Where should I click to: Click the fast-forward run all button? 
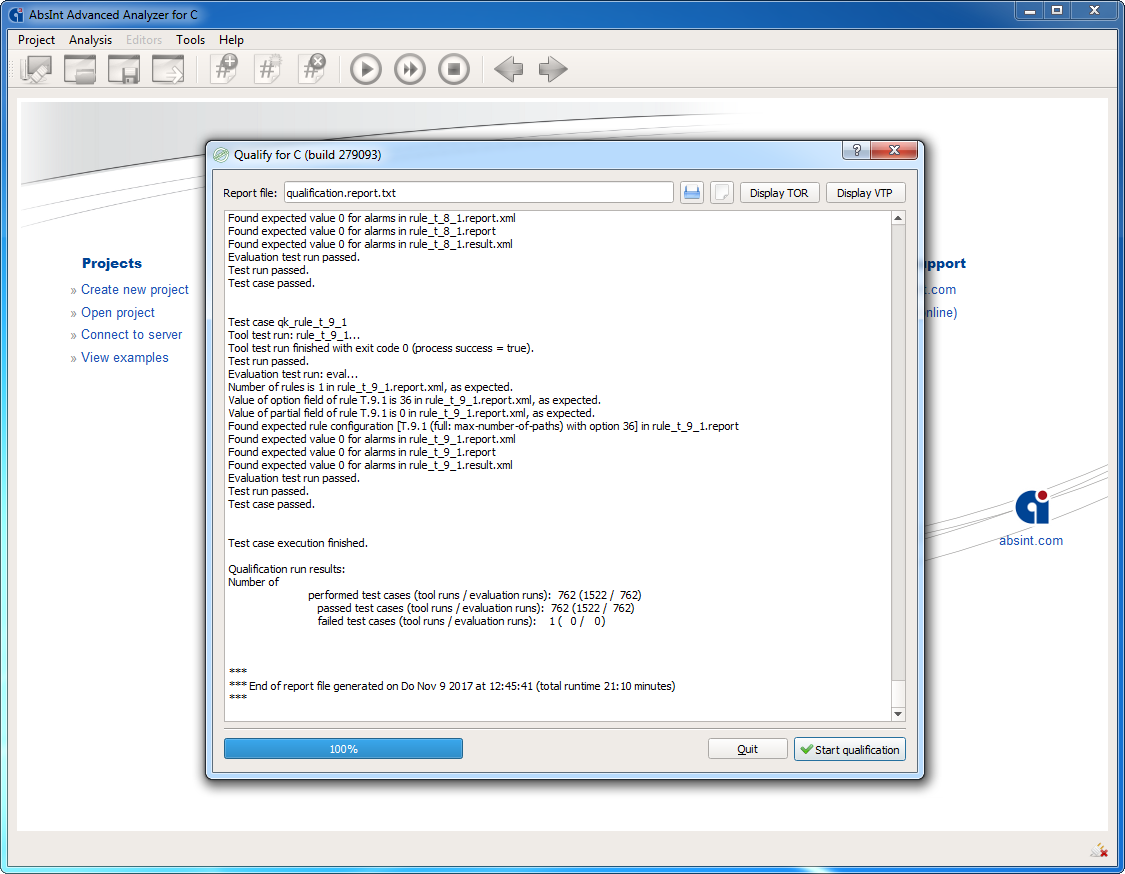[410, 70]
